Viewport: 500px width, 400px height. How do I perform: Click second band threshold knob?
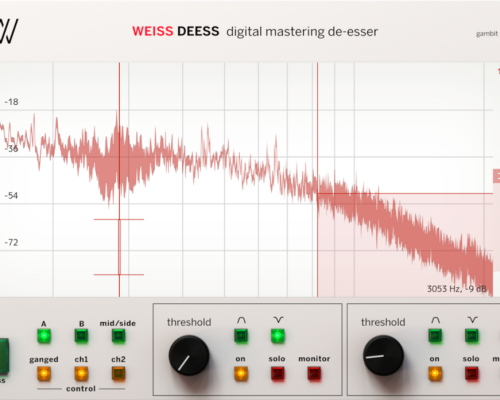[383, 356]
